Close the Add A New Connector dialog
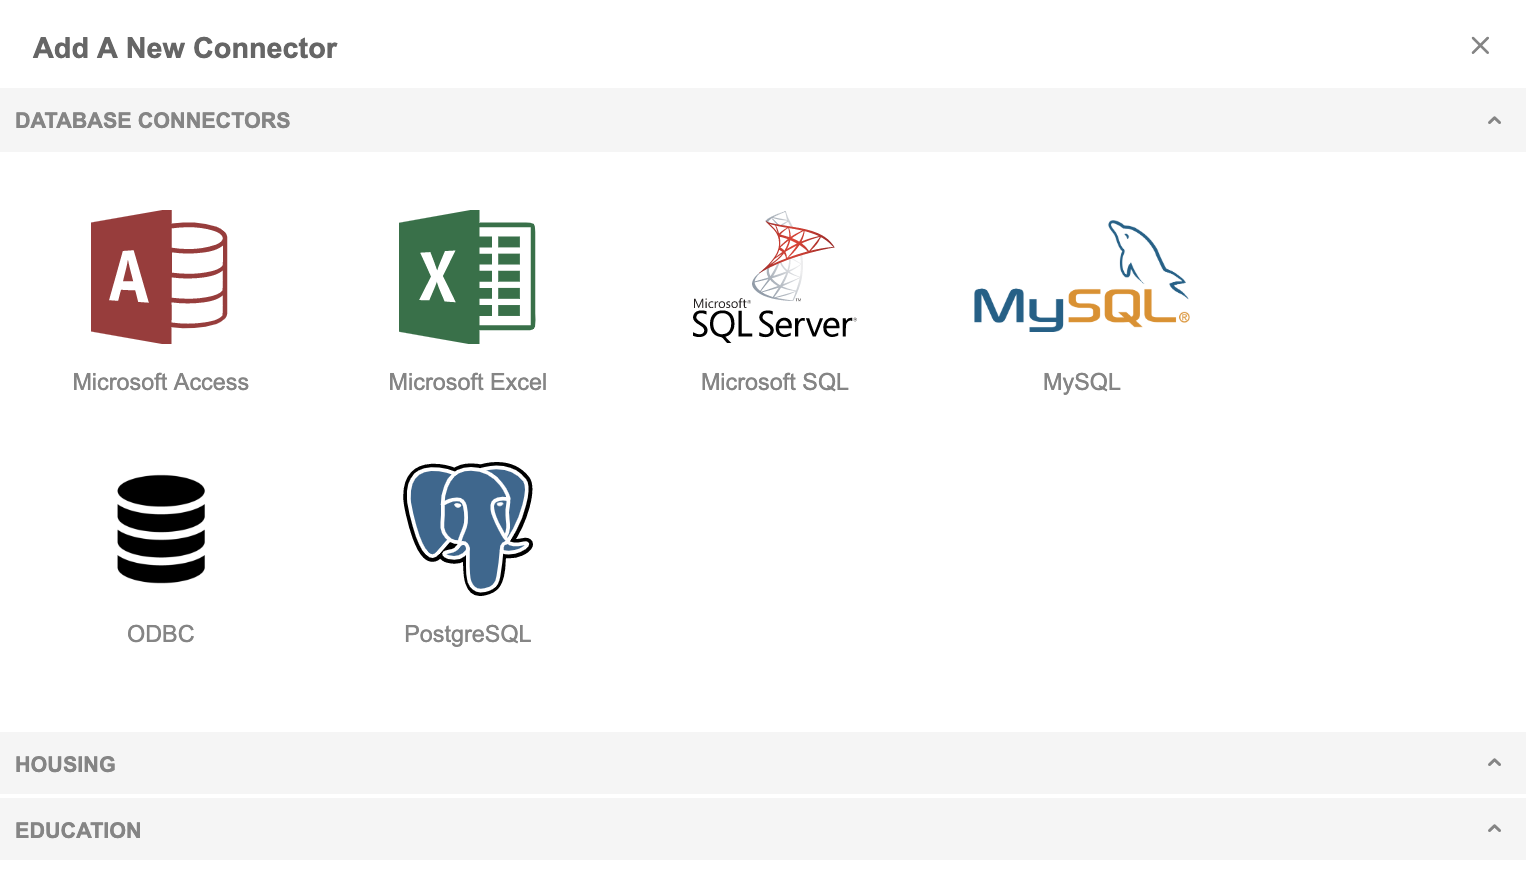1526x884 pixels. (1480, 46)
